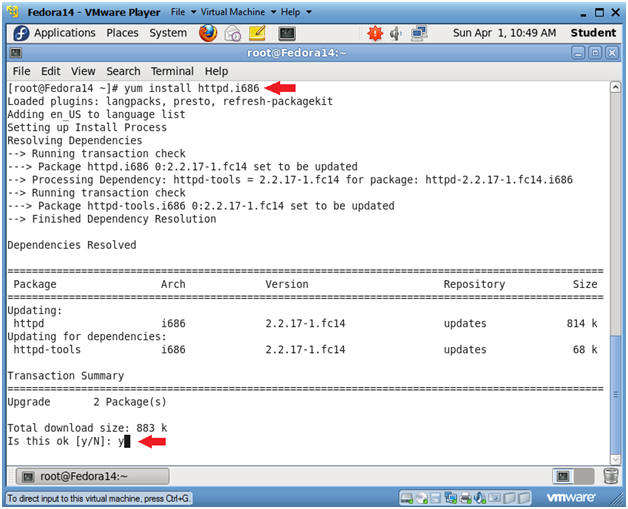Viewport: 628px width, 509px height.
Task: Open the Trash icon in bottom panel
Action: click(611, 476)
